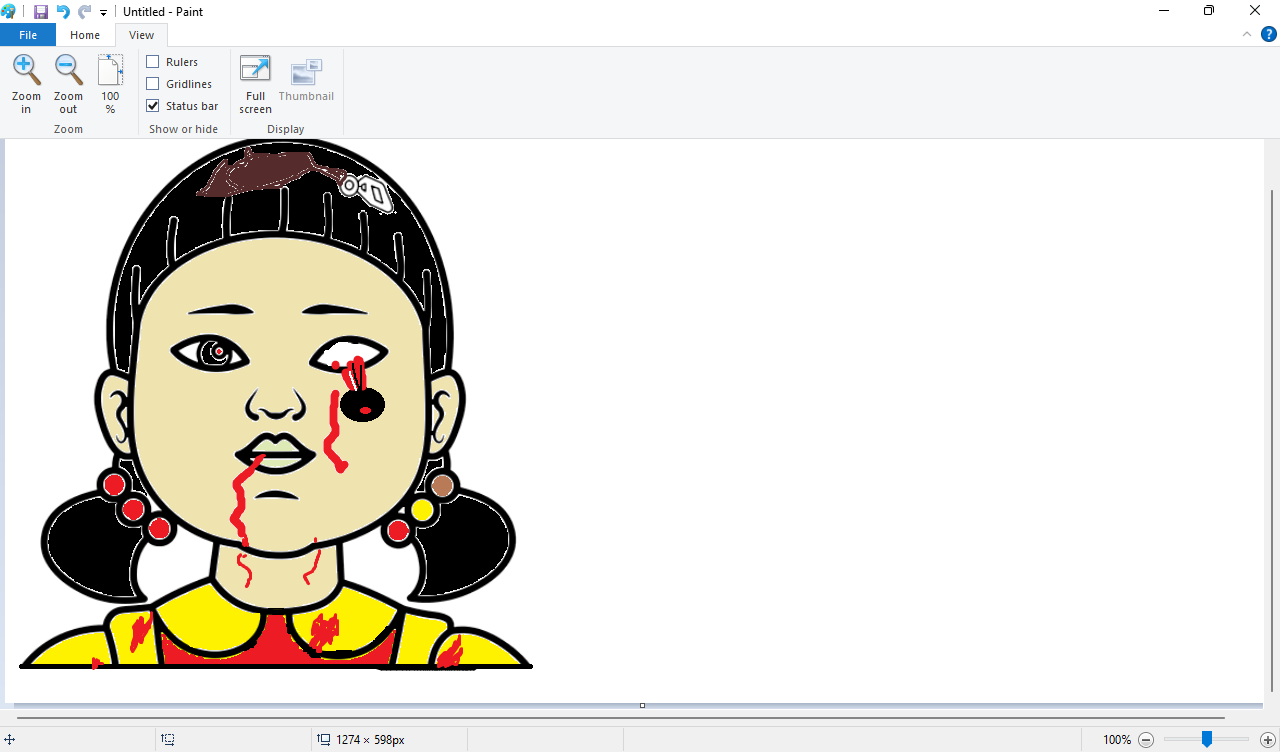The image size is (1280, 752).
Task: Click the status bar zoom-out minus button
Action: tap(1146, 740)
